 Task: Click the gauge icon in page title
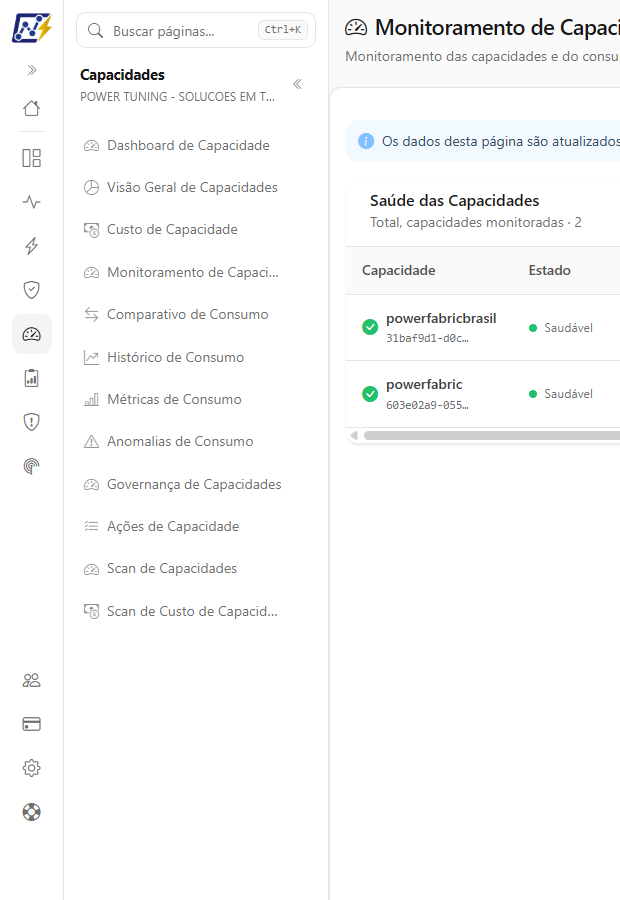[356, 27]
